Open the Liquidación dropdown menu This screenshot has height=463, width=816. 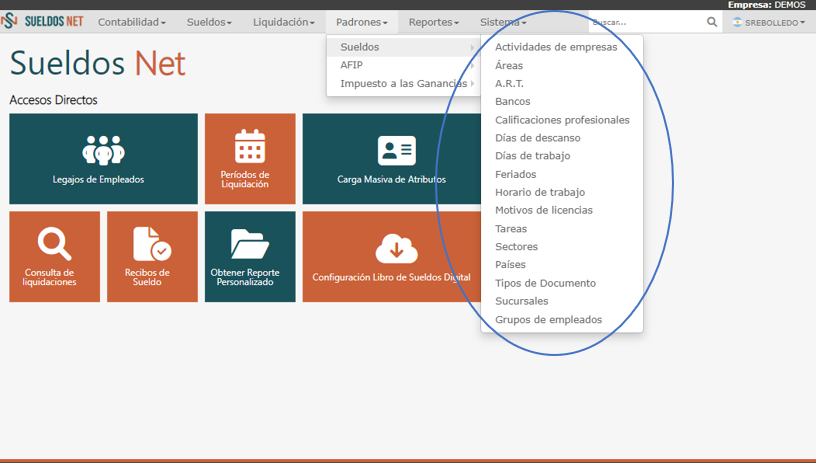[284, 22]
